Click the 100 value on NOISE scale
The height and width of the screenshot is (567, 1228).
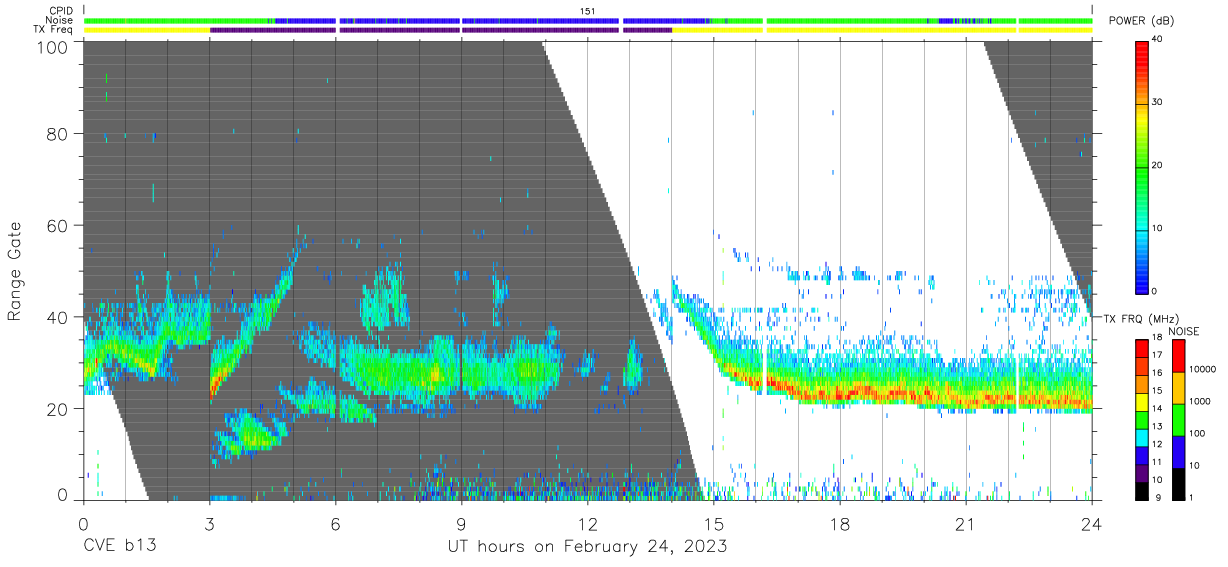1195,434
